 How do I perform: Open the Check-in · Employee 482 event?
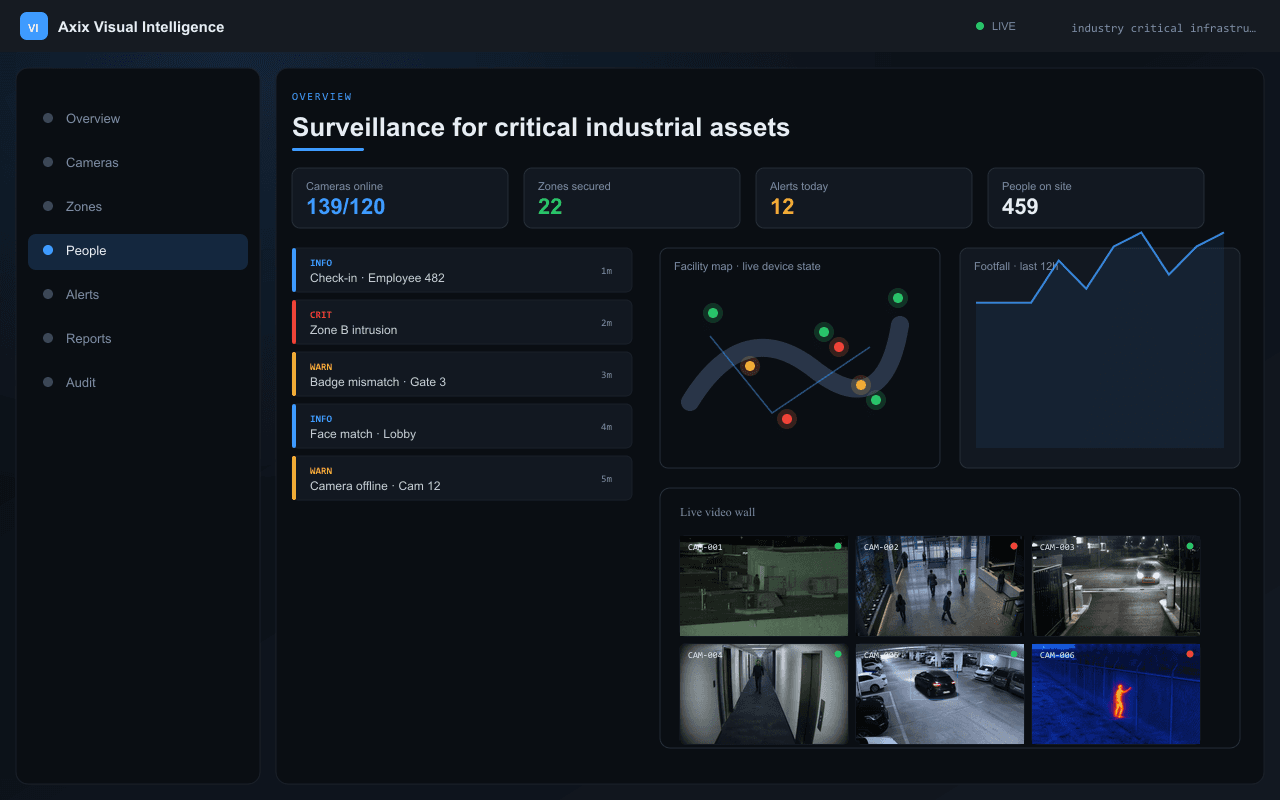(x=462, y=270)
